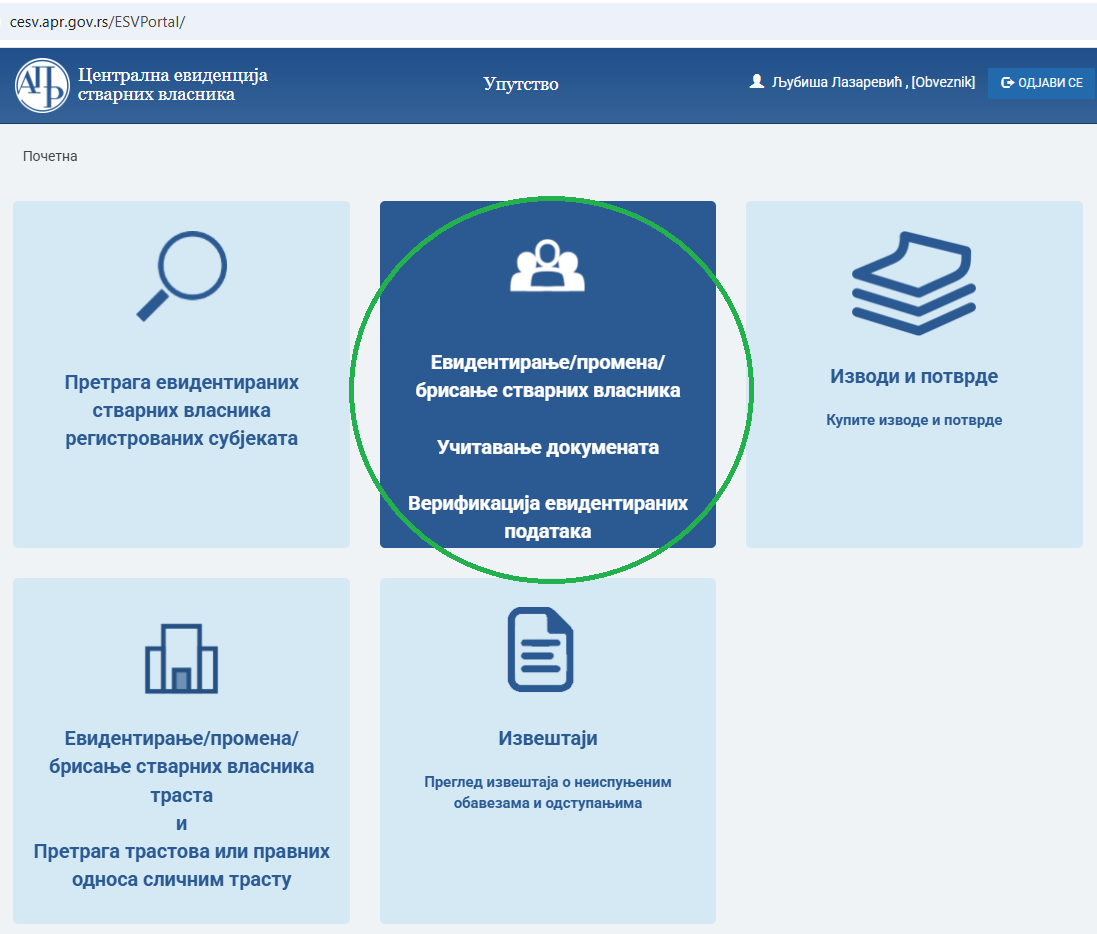Click the user silhouette icon beside Љубиша Лазаревић

coord(756,82)
